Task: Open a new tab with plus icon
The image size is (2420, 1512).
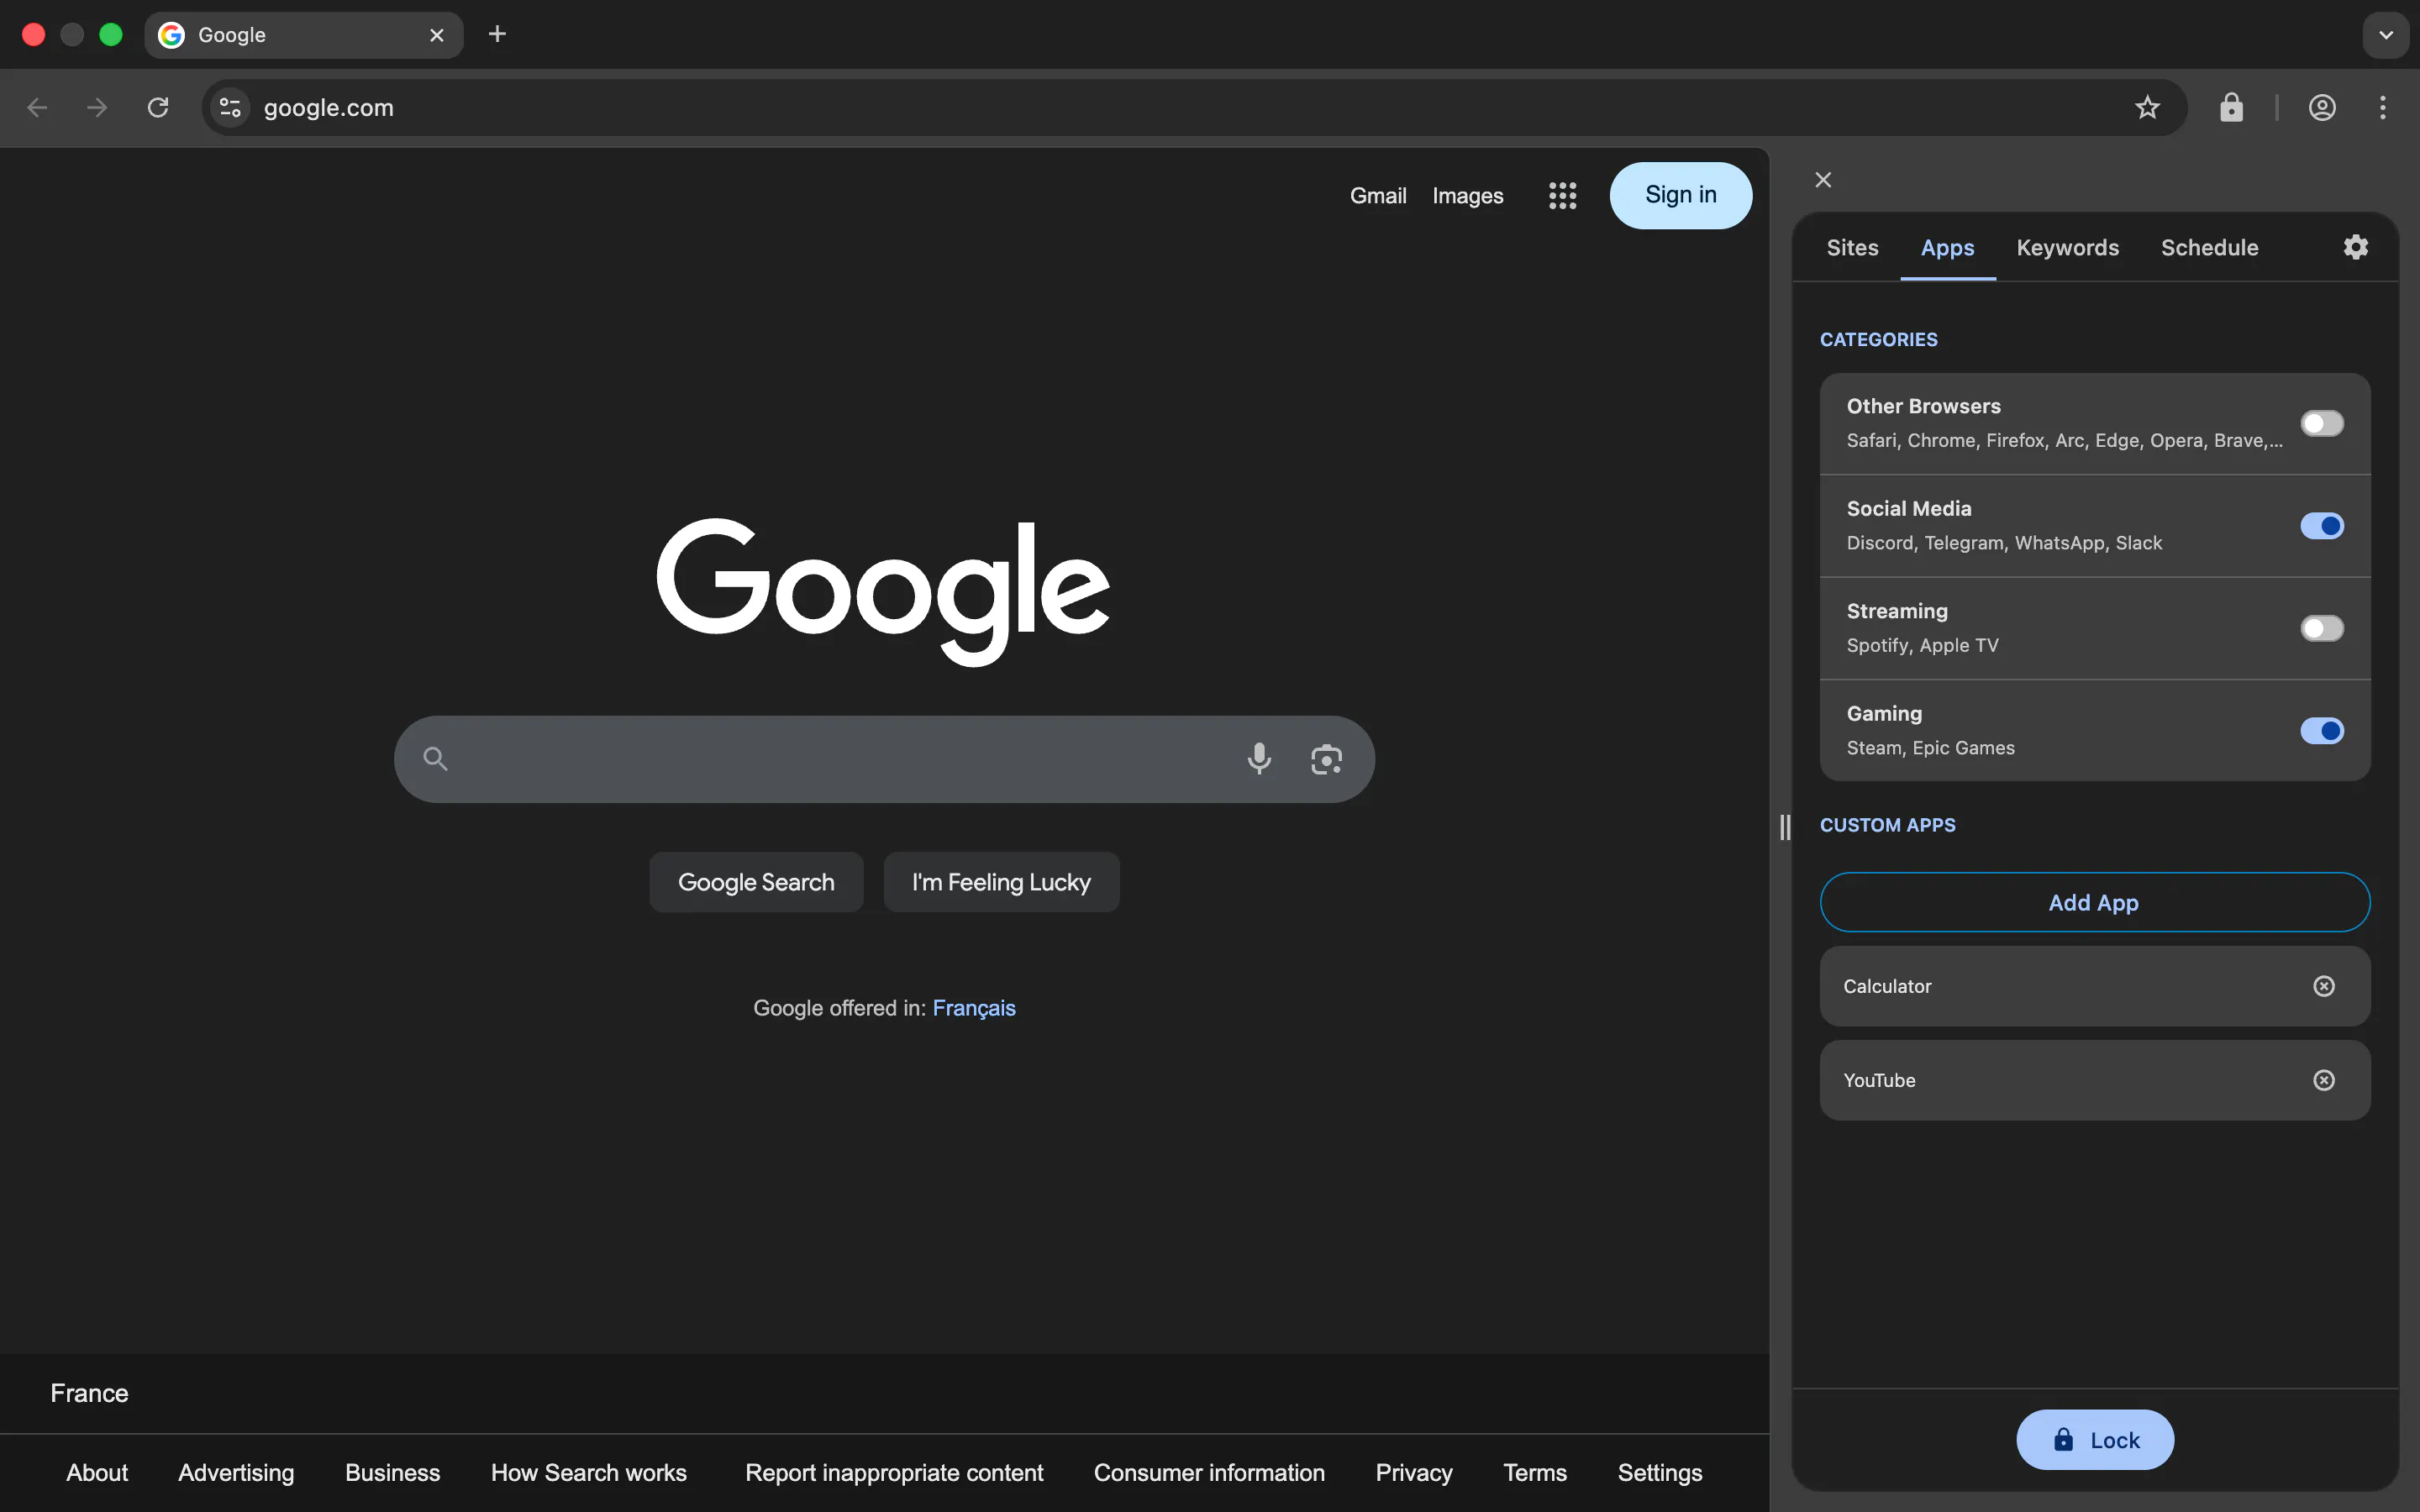Action: [497, 35]
